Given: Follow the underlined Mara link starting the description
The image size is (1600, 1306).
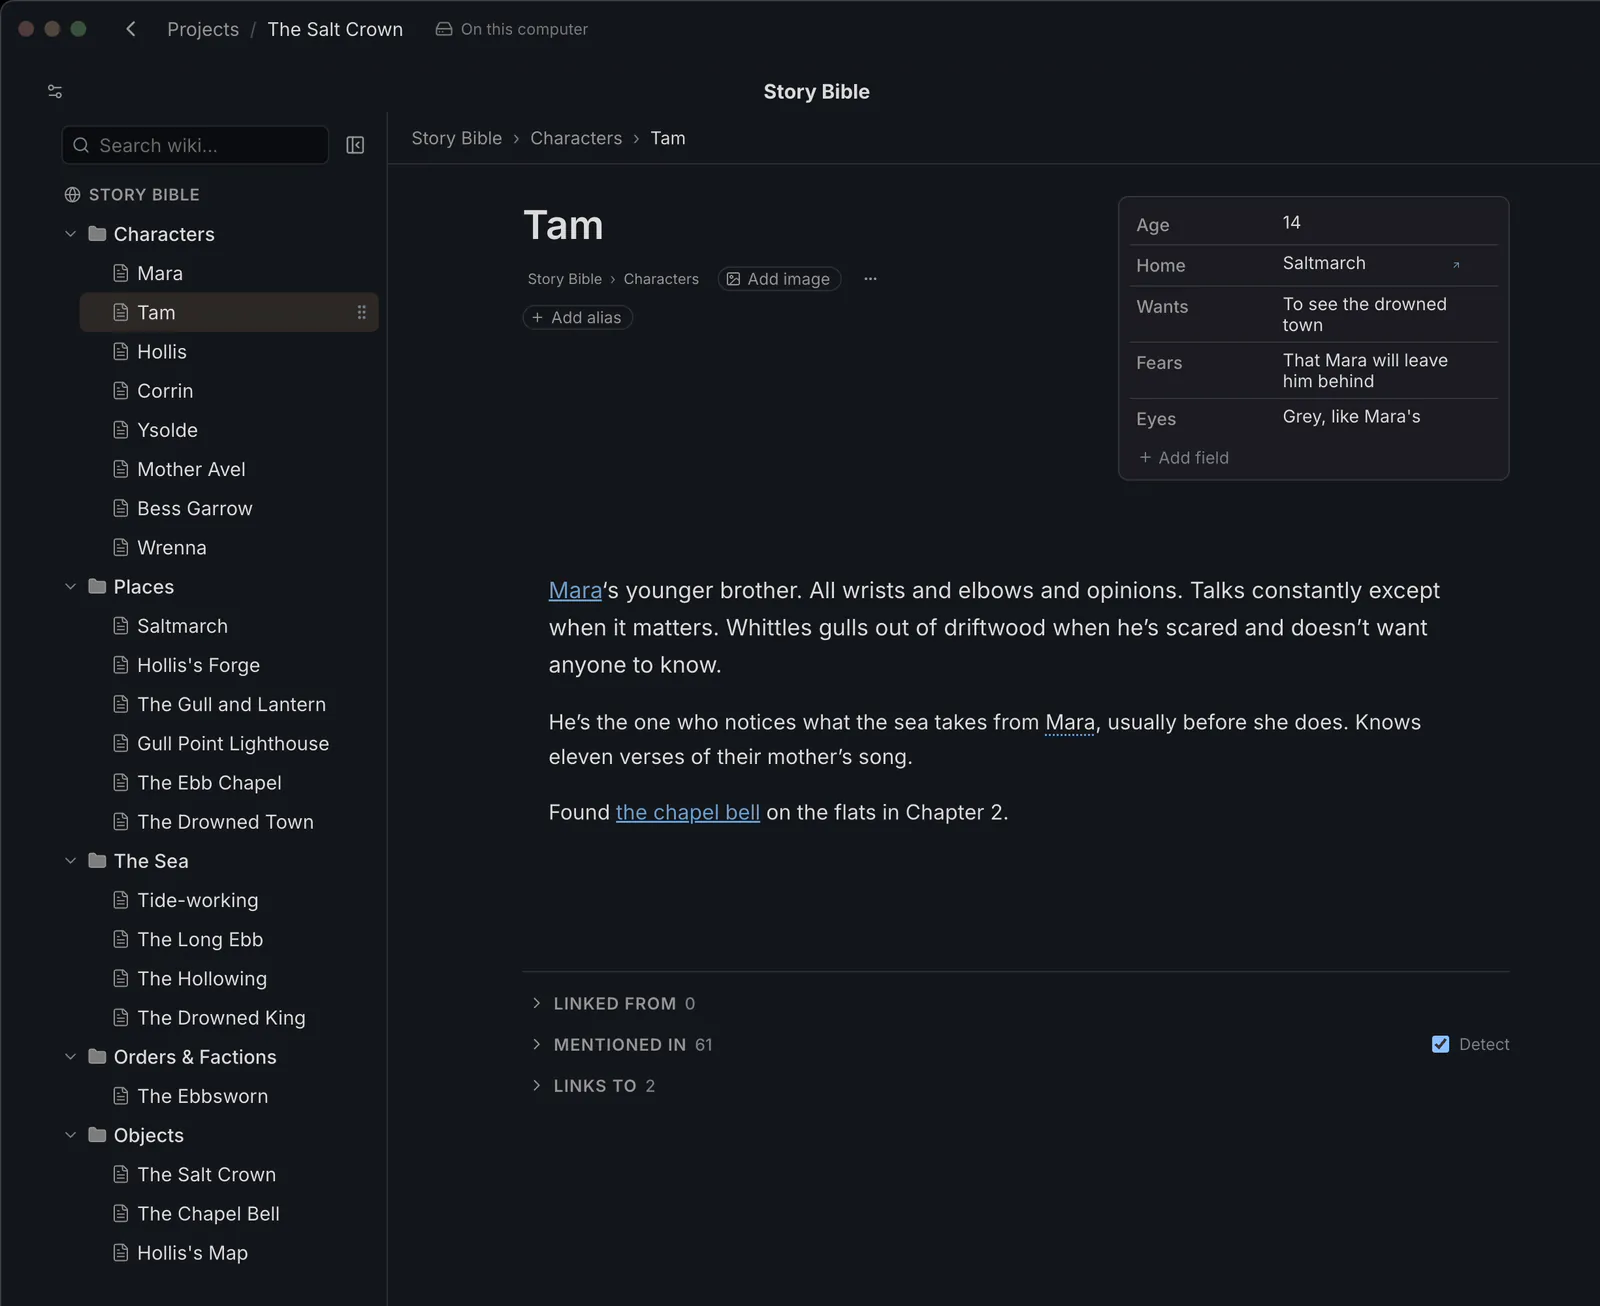Looking at the screenshot, I should point(575,590).
